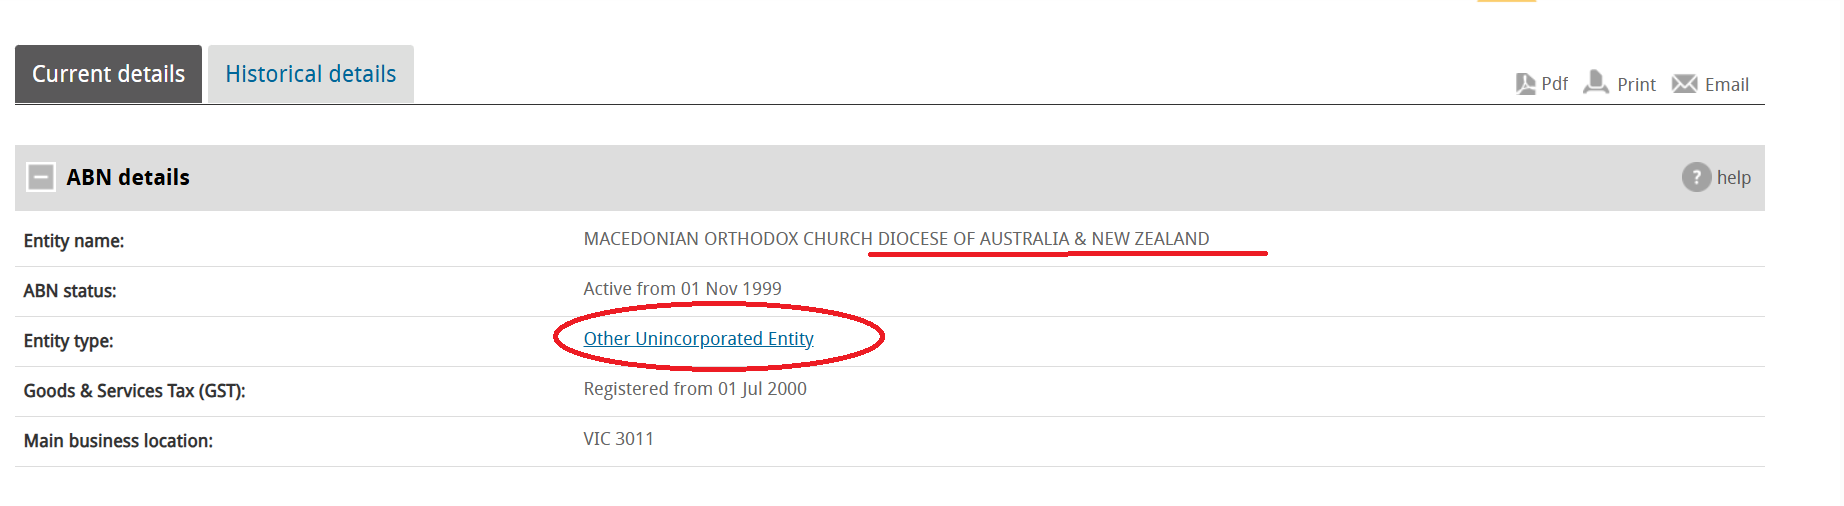Click the Entity type label

click(68, 341)
